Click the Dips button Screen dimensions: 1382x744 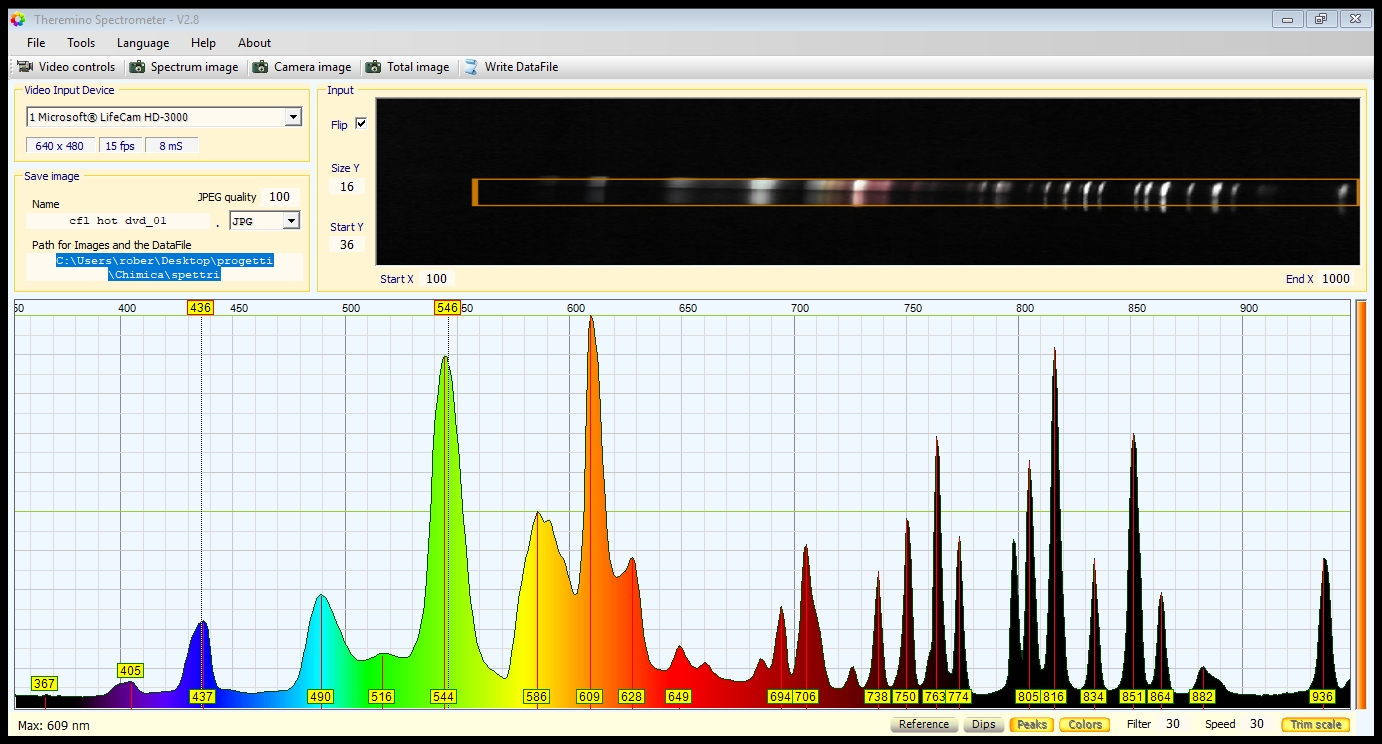[x=983, y=724]
